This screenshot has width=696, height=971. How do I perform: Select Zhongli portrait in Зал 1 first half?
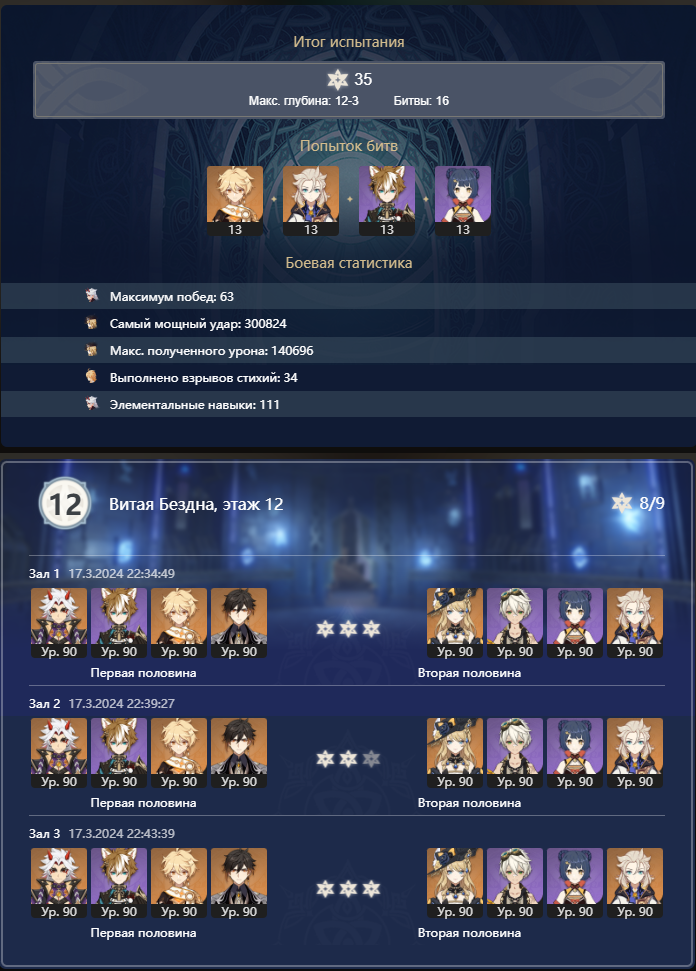[x=239, y=623]
